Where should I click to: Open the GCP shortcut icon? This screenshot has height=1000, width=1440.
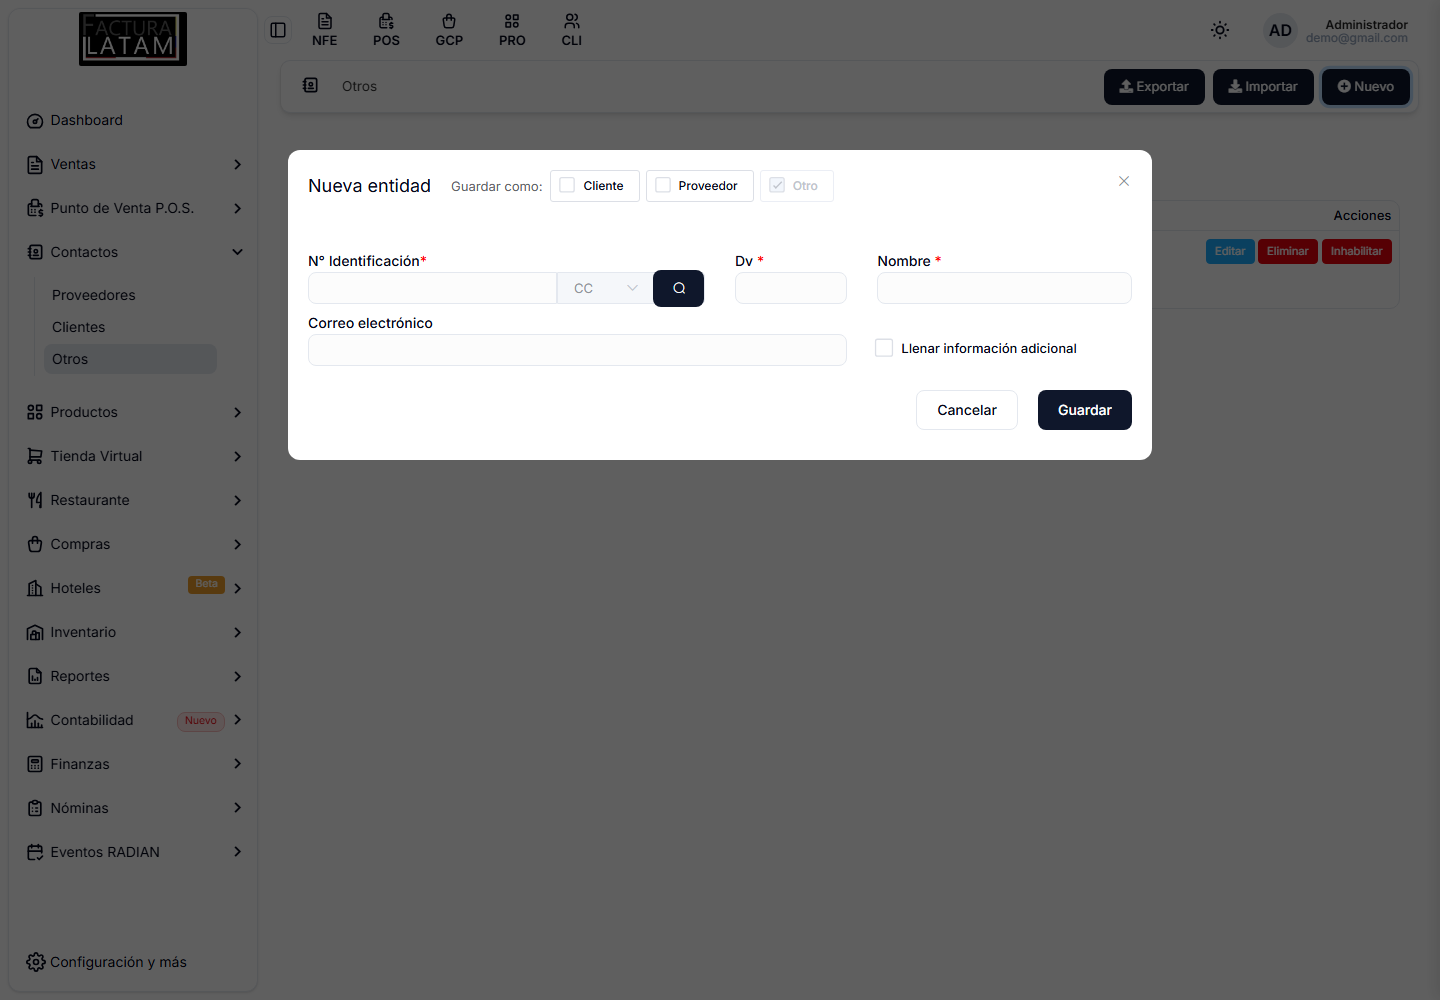click(x=449, y=30)
